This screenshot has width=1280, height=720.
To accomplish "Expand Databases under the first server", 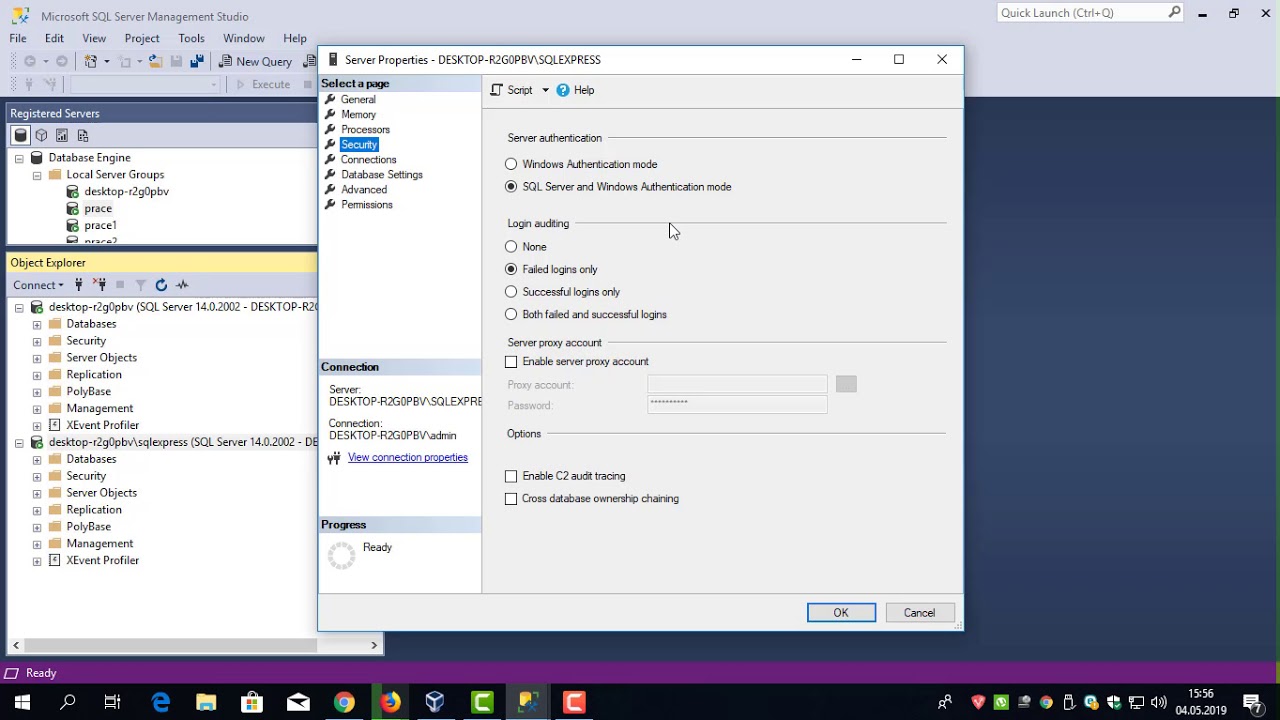I will (37, 324).
